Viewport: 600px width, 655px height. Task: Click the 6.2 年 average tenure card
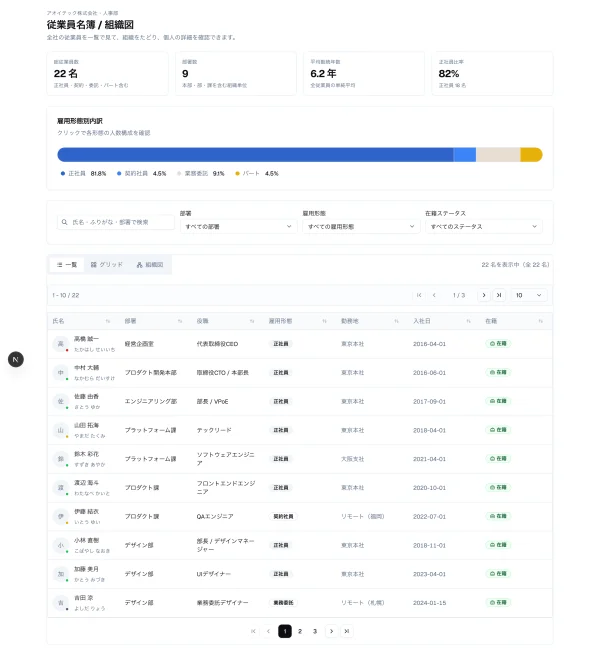[x=364, y=74]
